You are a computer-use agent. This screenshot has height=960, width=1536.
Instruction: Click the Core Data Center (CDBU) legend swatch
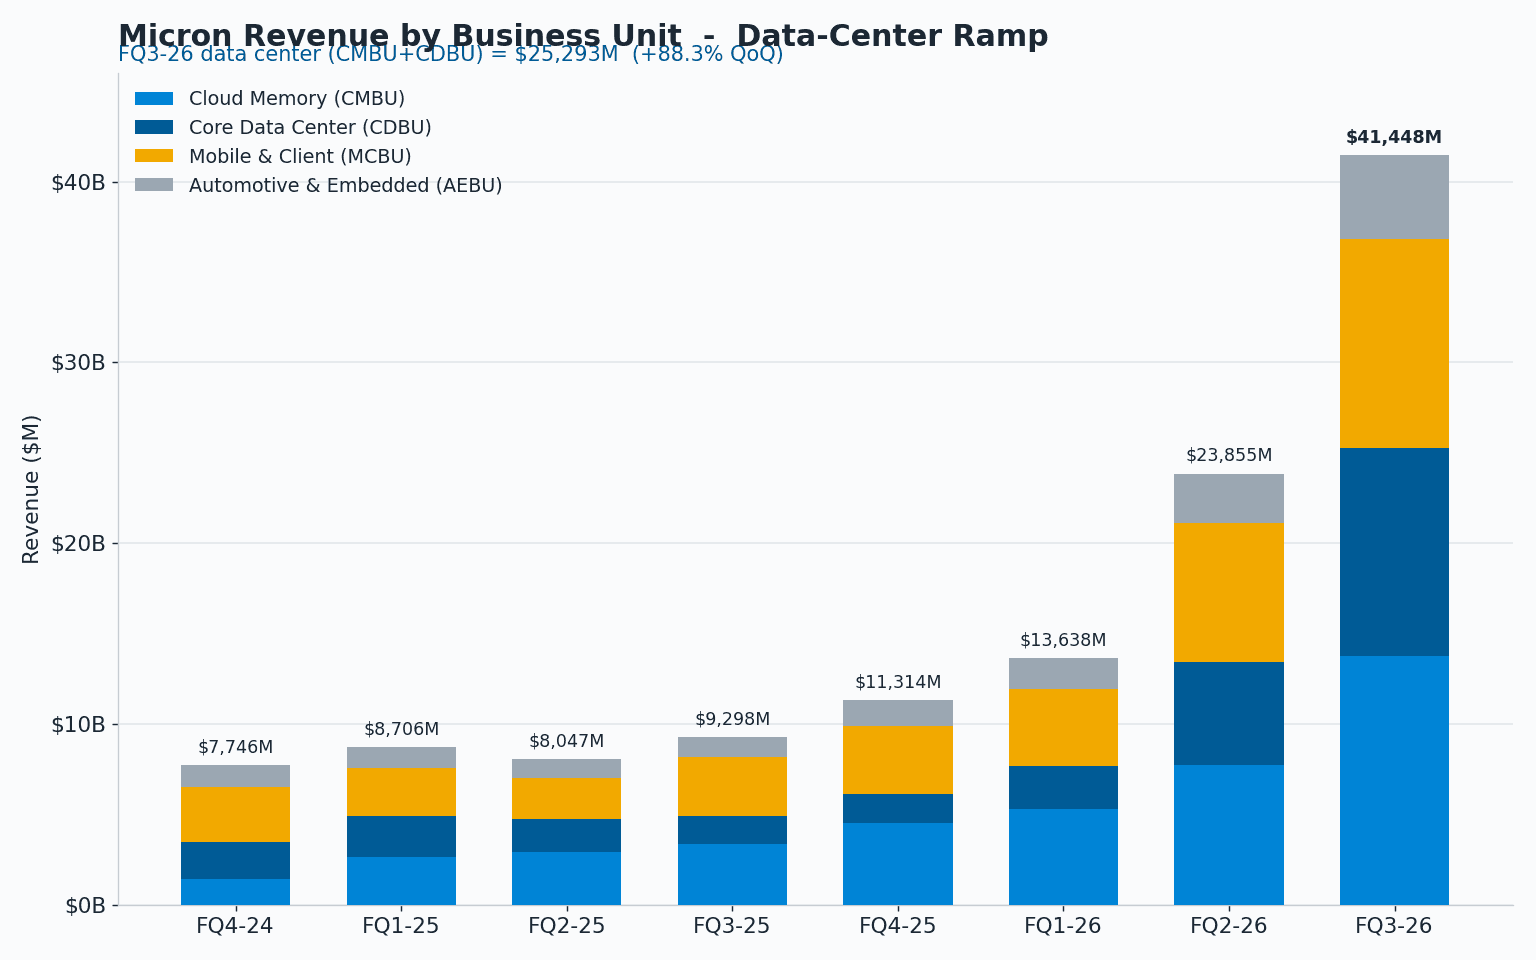point(154,128)
